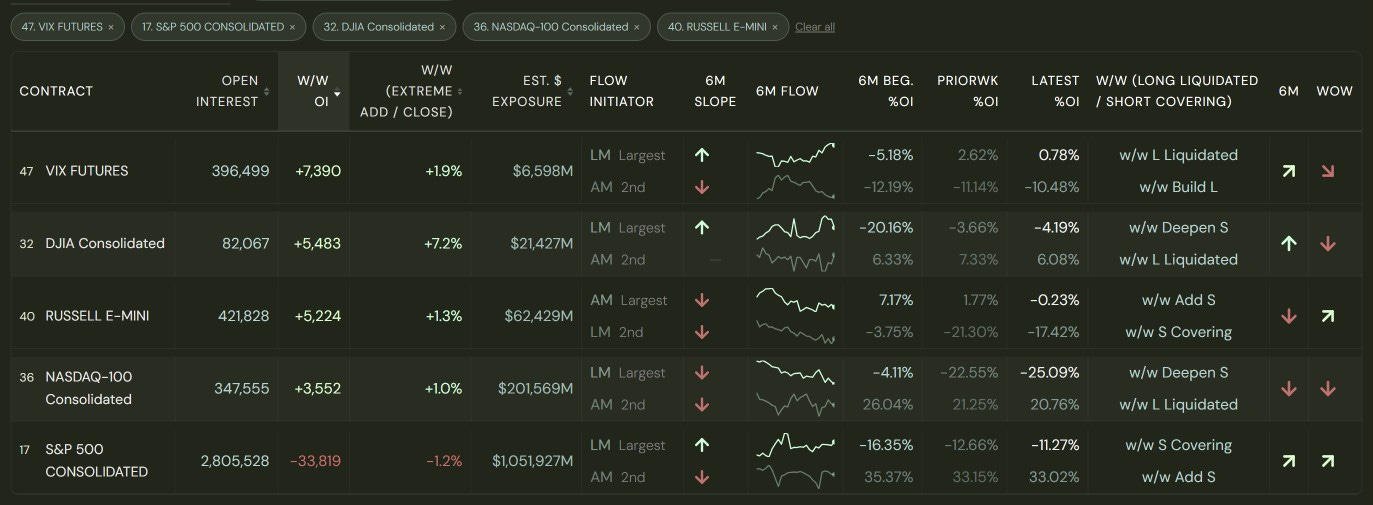Open NASDAQ-100 LM 6M flow sparkline
Image resolution: width=1373 pixels, height=505 pixels.
click(x=796, y=372)
